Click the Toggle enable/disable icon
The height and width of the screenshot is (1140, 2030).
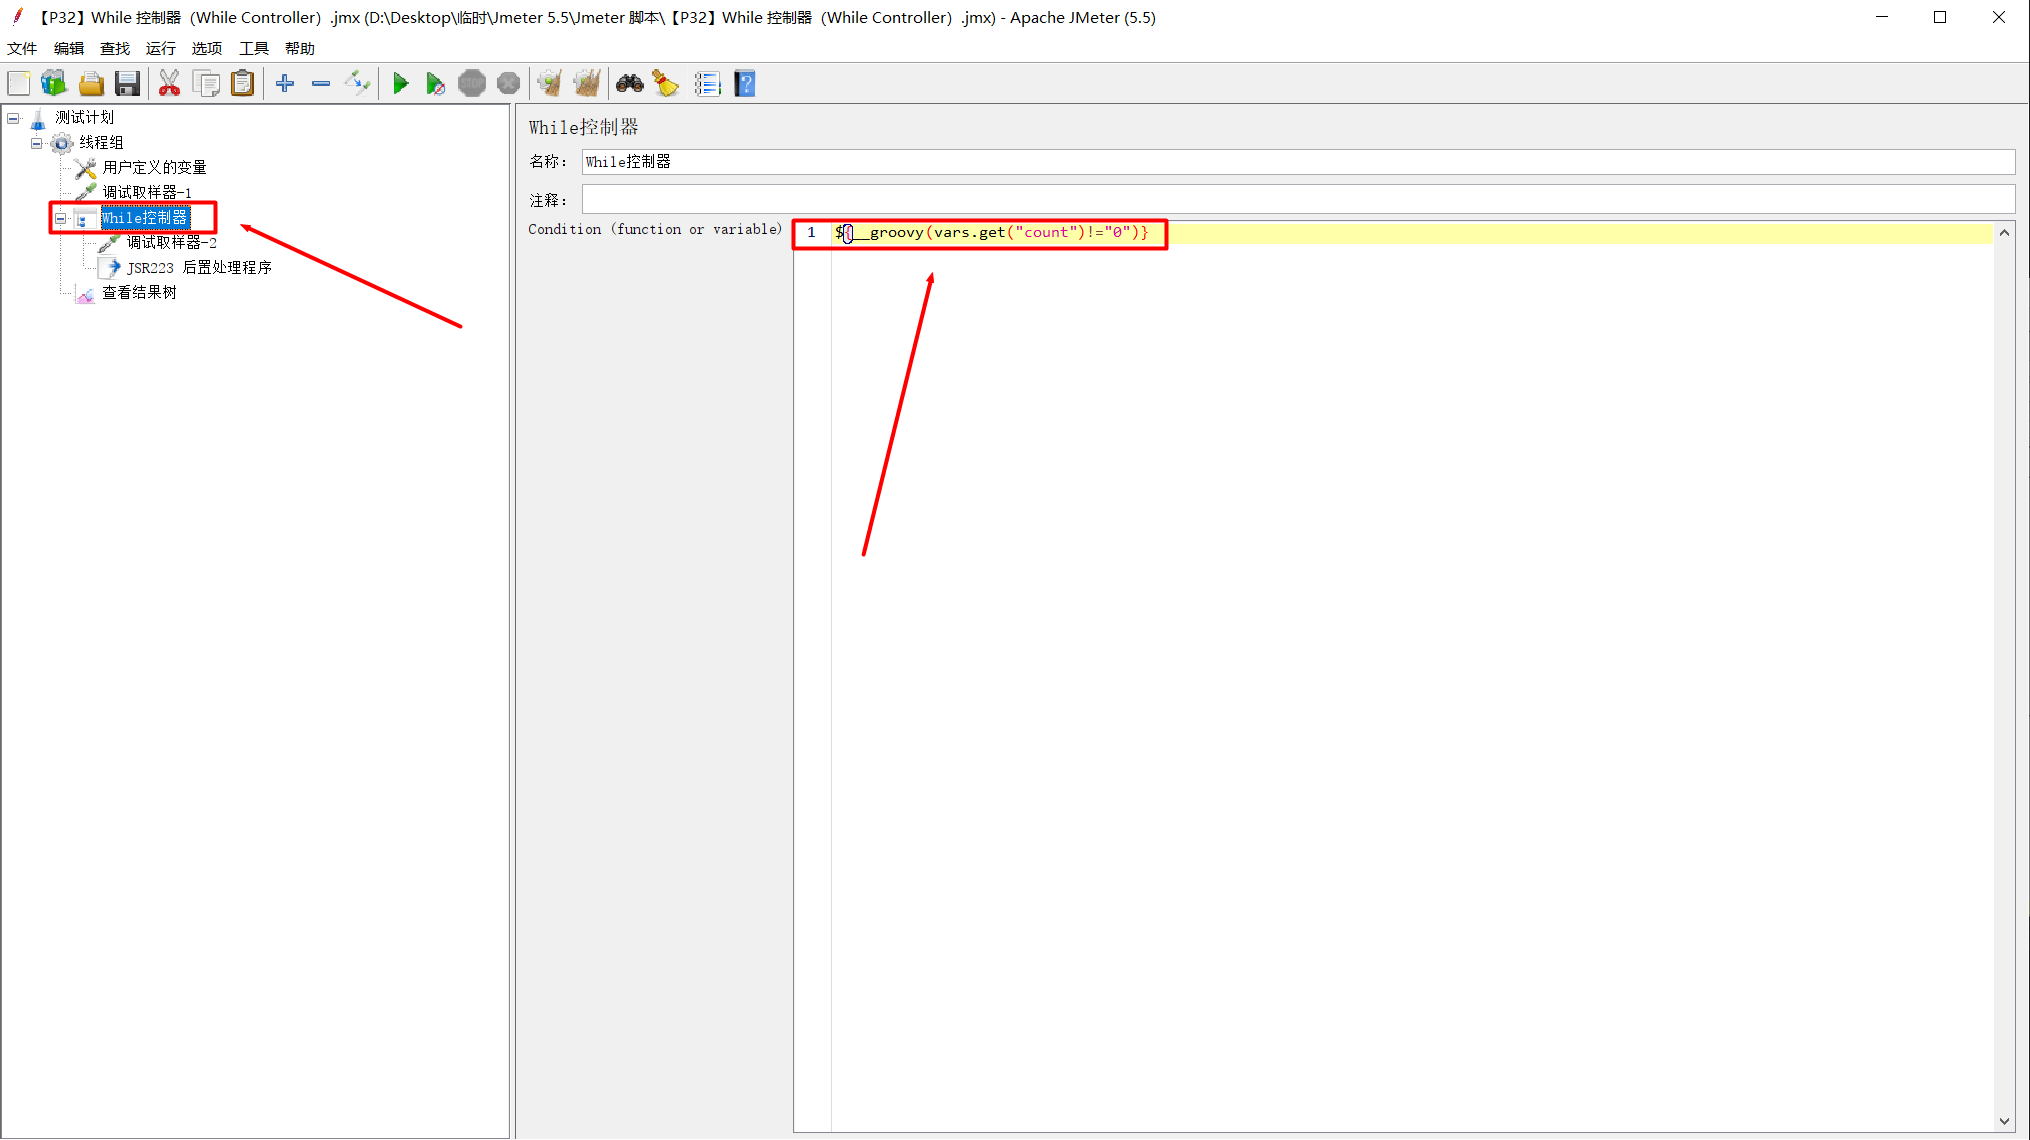(x=357, y=84)
